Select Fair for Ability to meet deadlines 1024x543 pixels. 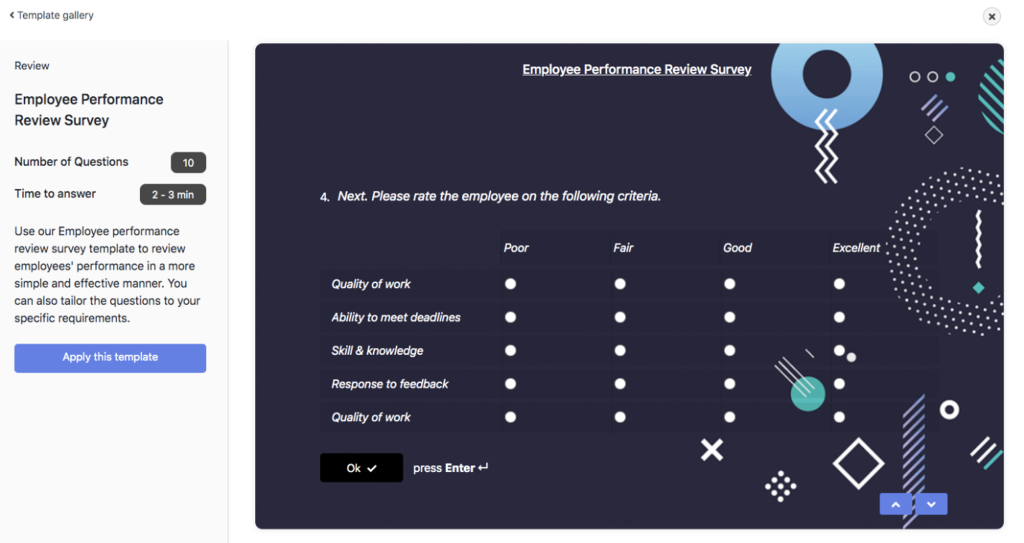click(620, 317)
